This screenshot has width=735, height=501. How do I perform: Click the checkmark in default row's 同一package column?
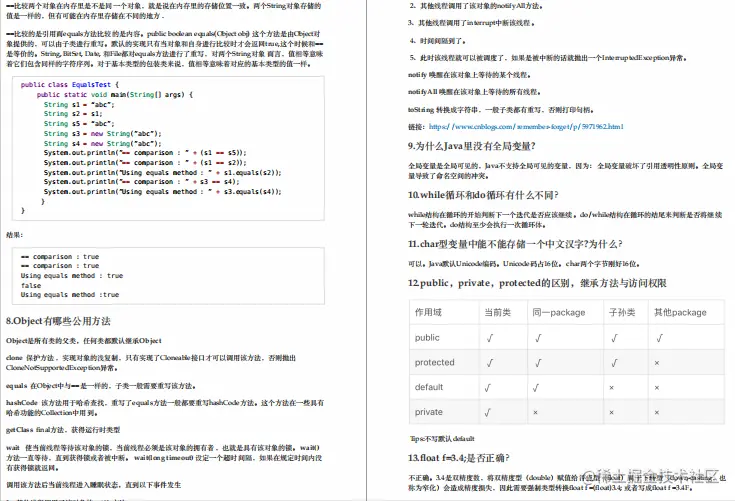coord(535,388)
